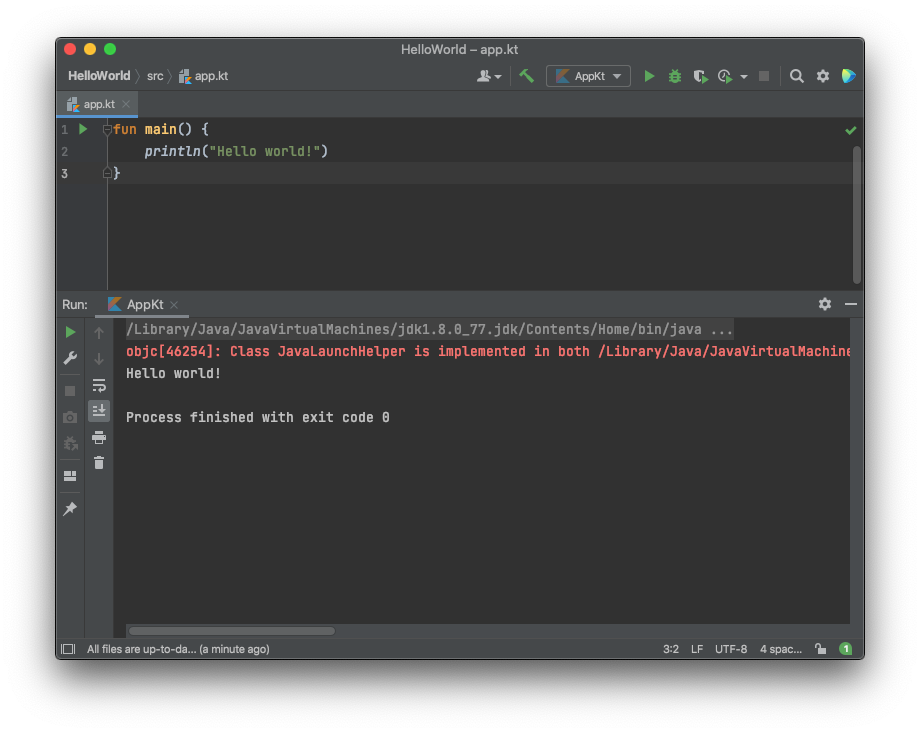Click HelloWorld breadcrumb in navigation bar
The width and height of the screenshot is (920, 733).
pos(99,76)
